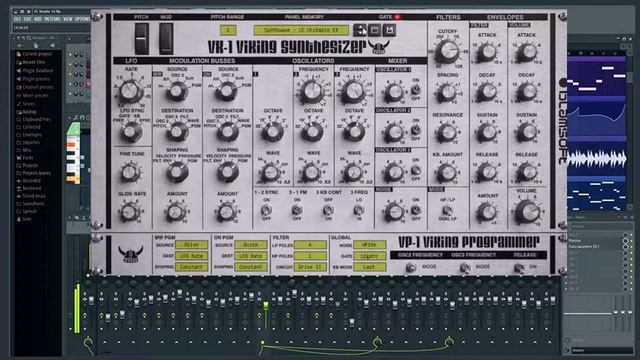The width and height of the screenshot is (640, 360).
Task: Toggle the OSC2 Frequency mode switch
Action: coord(411,268)
